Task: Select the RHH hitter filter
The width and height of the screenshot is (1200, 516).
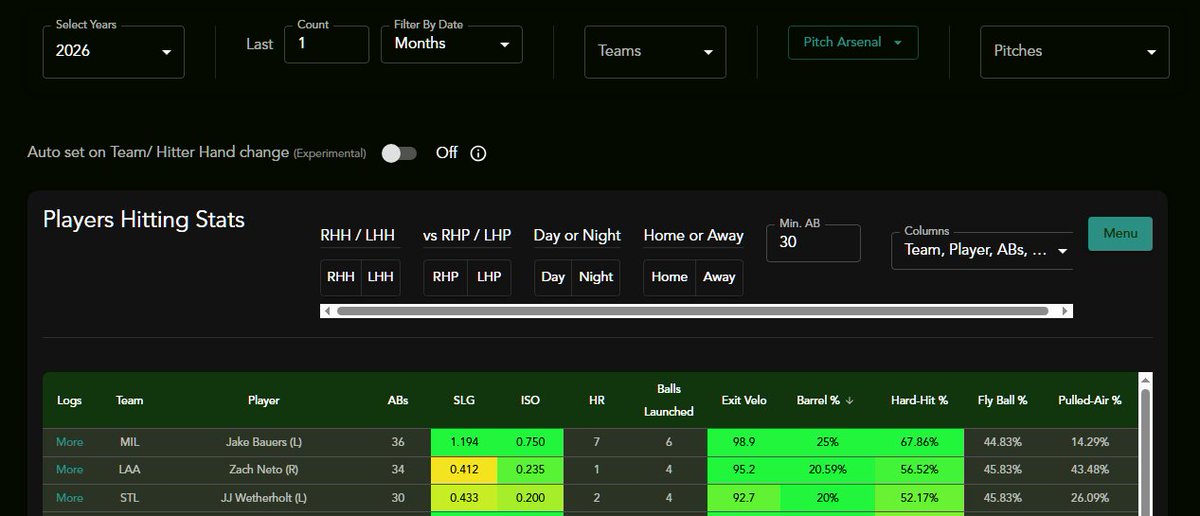Action: [x=341, y=277]
